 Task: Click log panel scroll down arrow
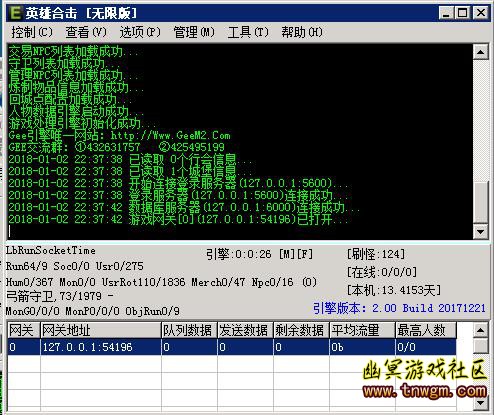click(481, 231)
